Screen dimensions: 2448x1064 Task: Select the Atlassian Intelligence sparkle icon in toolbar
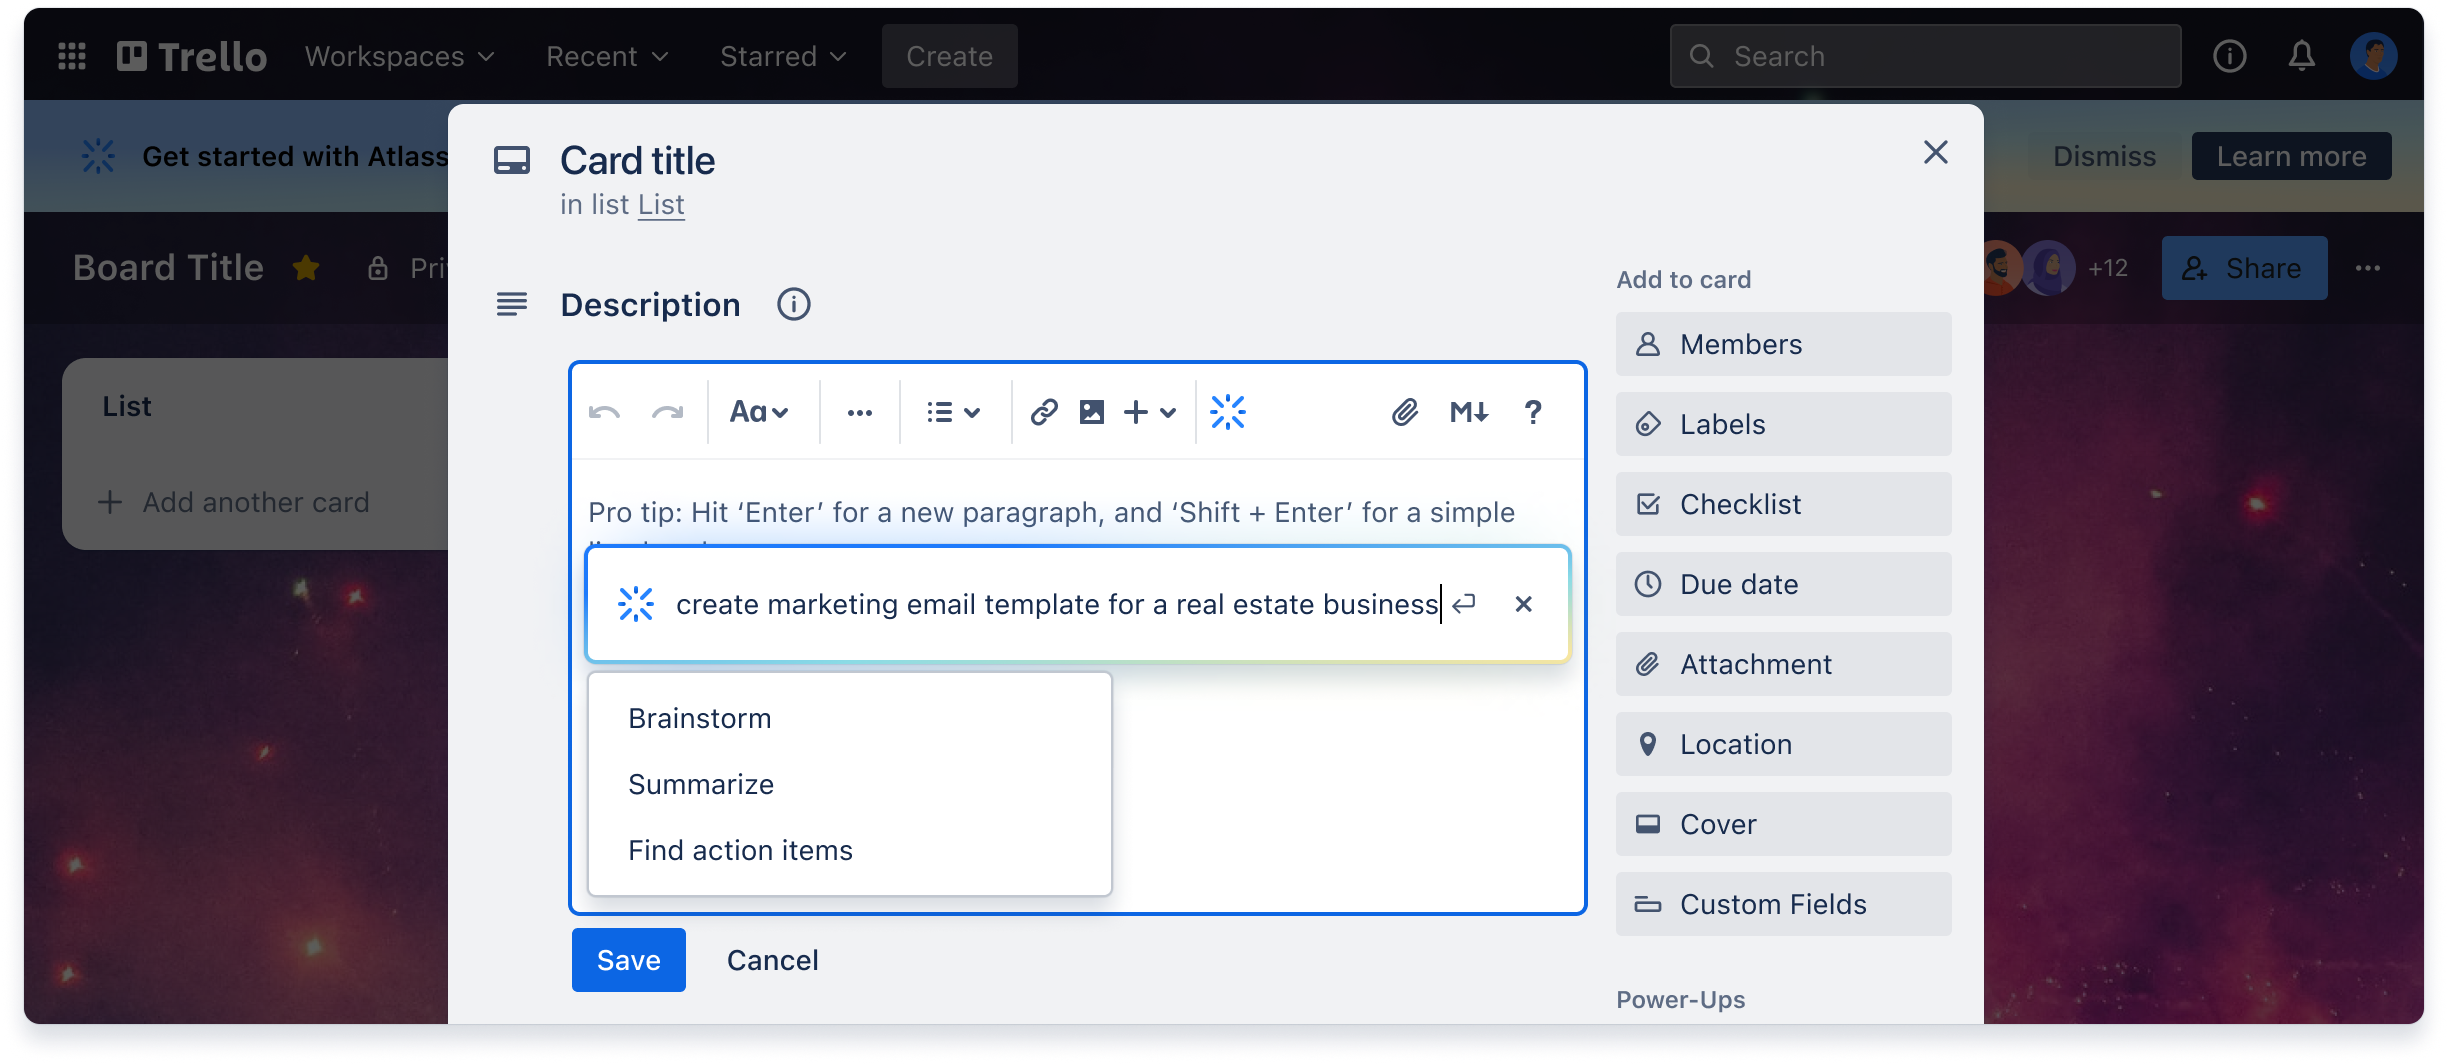click(1229, 411)
